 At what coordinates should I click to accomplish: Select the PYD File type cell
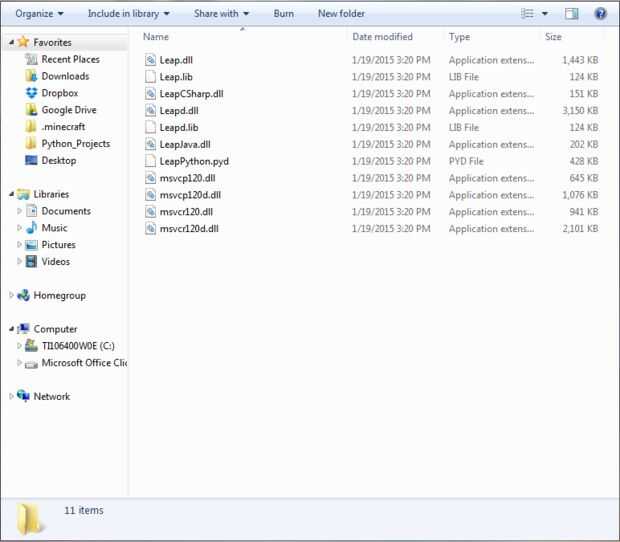[x=466, y=161]
